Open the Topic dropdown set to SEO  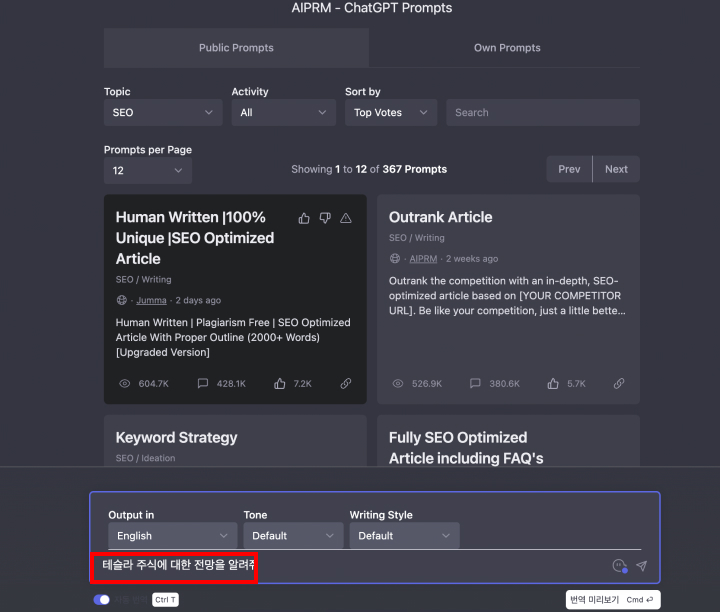pyautogui.click(x=163, y=112)
